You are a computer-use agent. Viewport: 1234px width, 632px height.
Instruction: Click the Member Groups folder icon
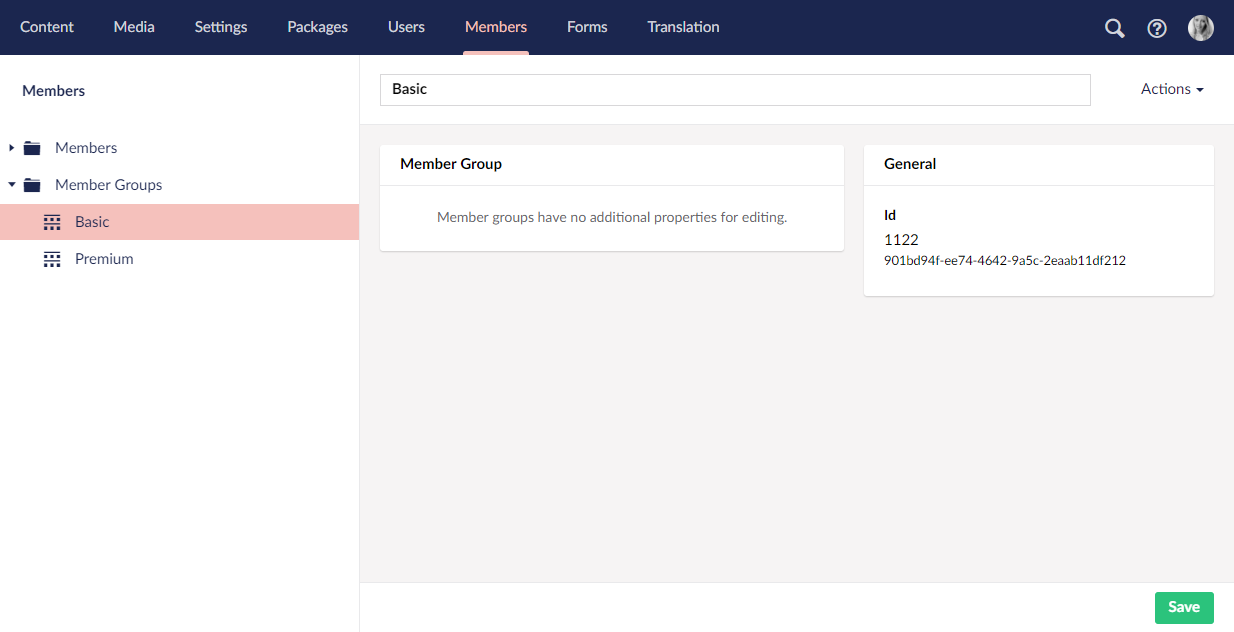click(32, 185)
